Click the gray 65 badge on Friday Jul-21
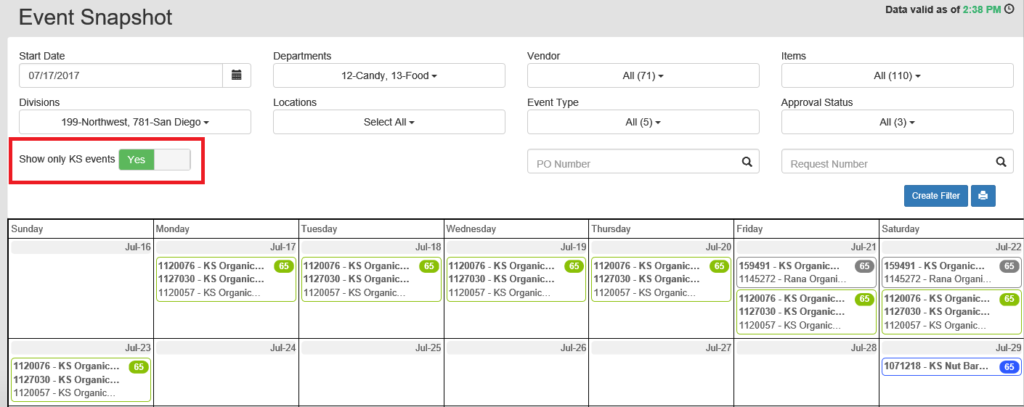The image size is (1024, 407). pyautogui.click(x=864, y=267)
